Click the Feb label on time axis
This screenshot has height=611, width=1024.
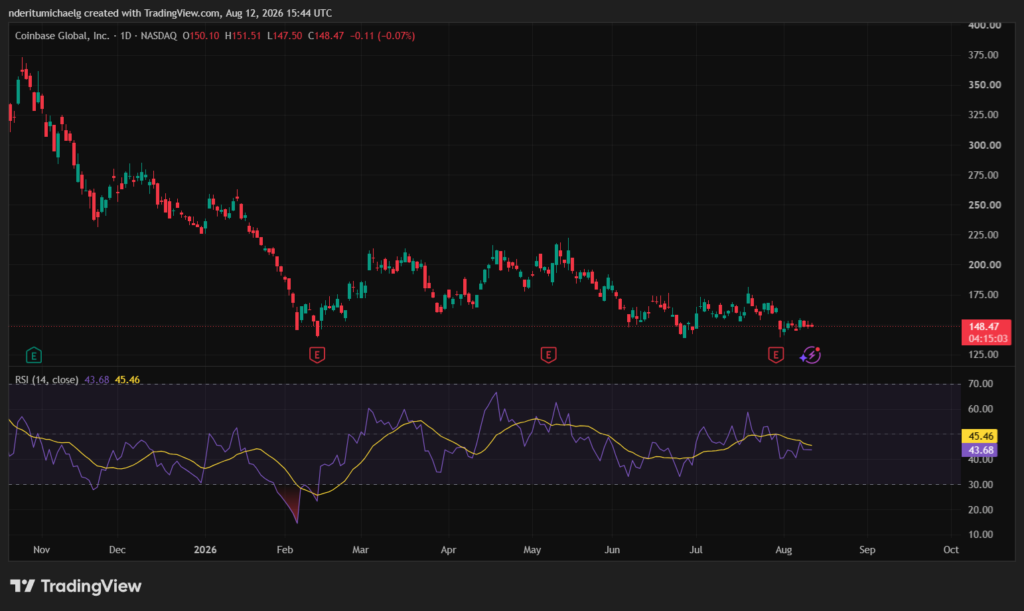point(285,550)
